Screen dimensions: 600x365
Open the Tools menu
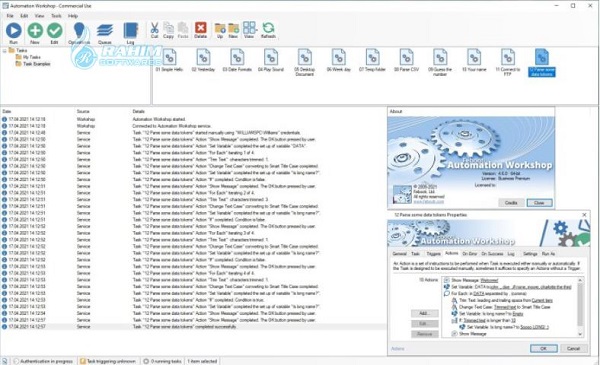56,16
